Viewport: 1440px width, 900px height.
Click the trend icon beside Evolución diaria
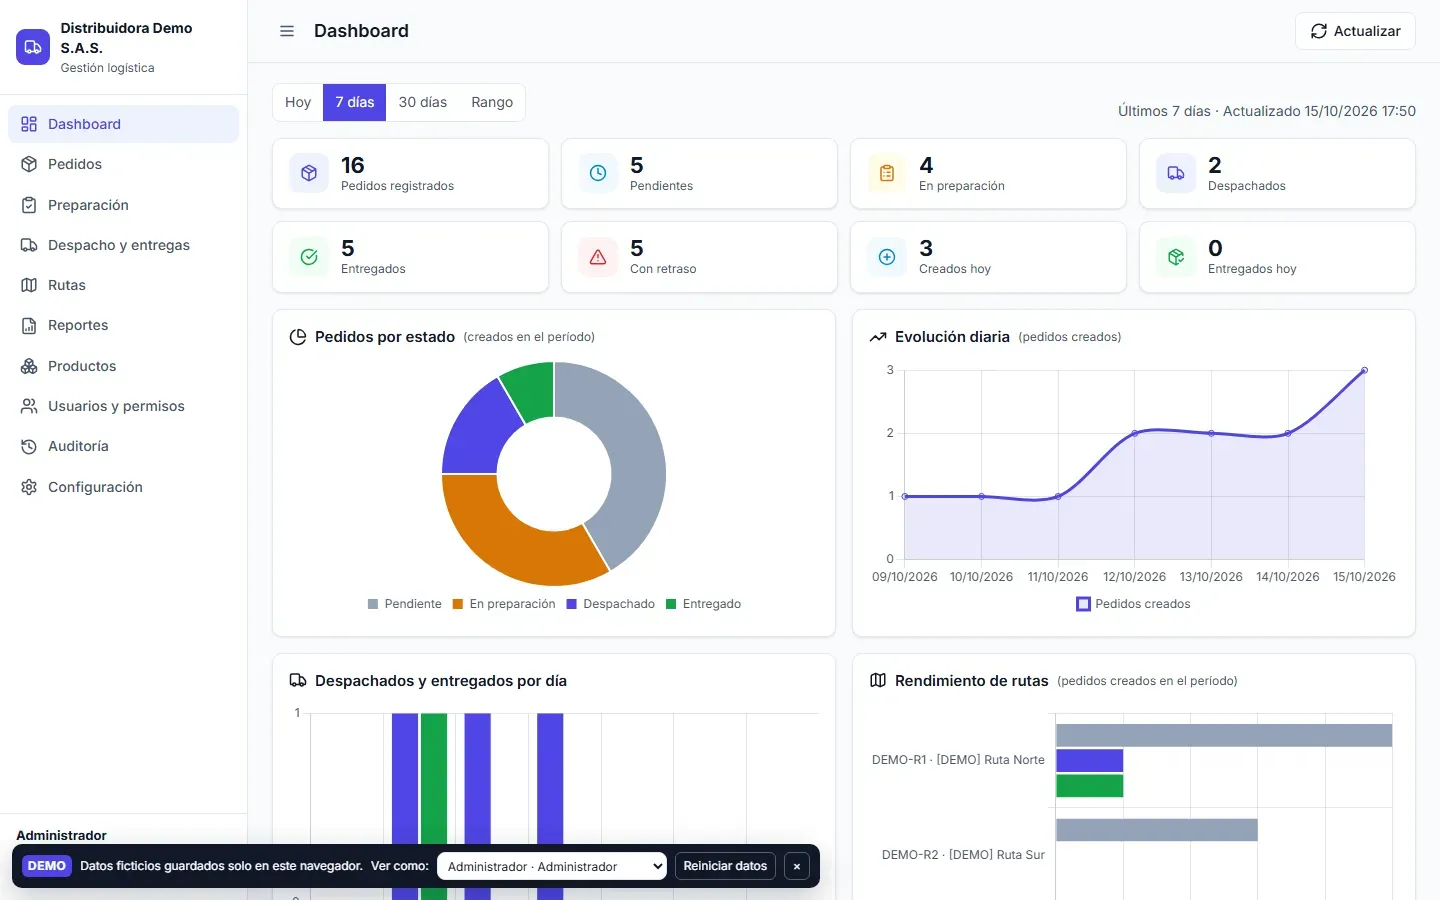pos(878,337)
